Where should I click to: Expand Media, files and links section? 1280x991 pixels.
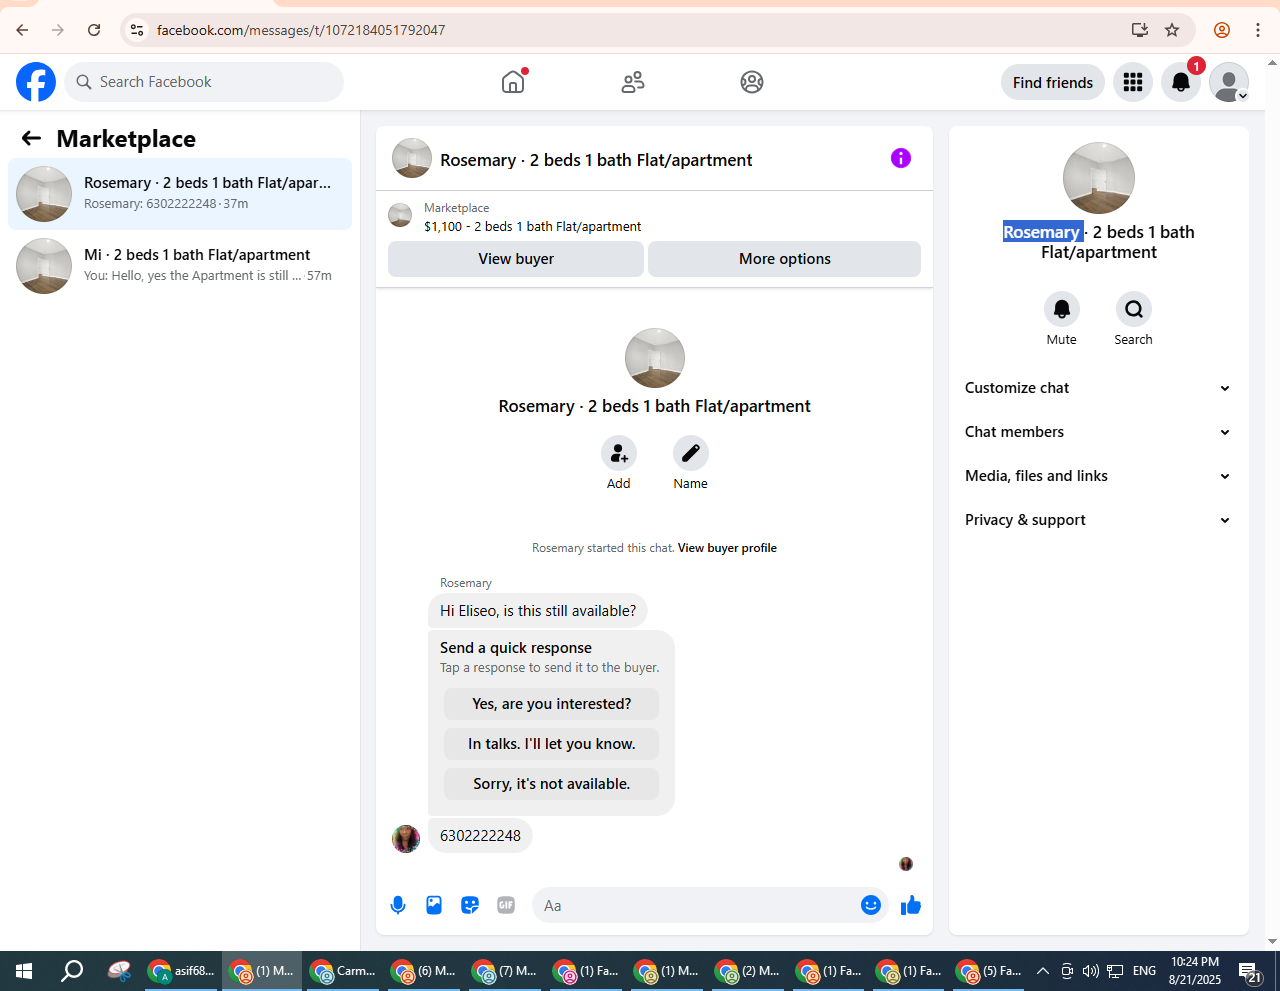click(1099, 476)
